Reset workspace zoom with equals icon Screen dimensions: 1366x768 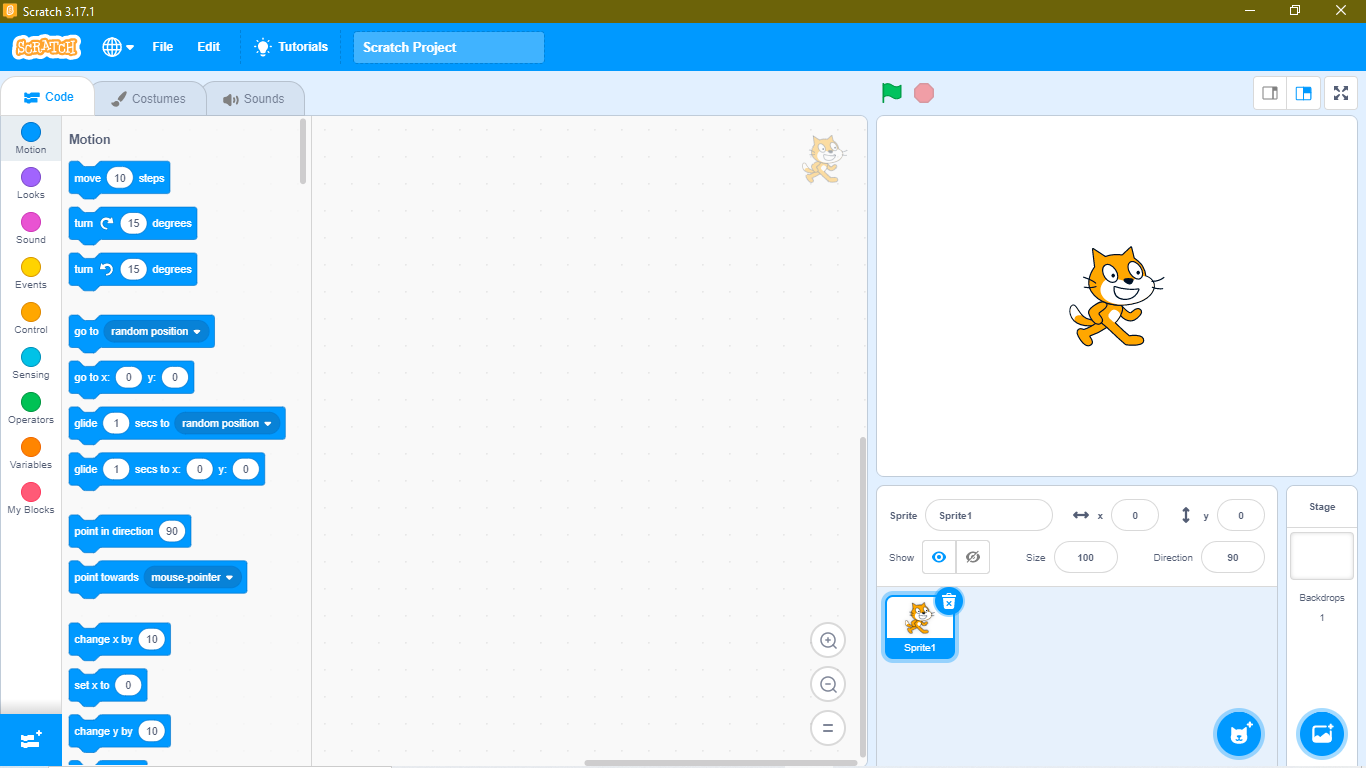pyautogui.click(x=828, y=729)
